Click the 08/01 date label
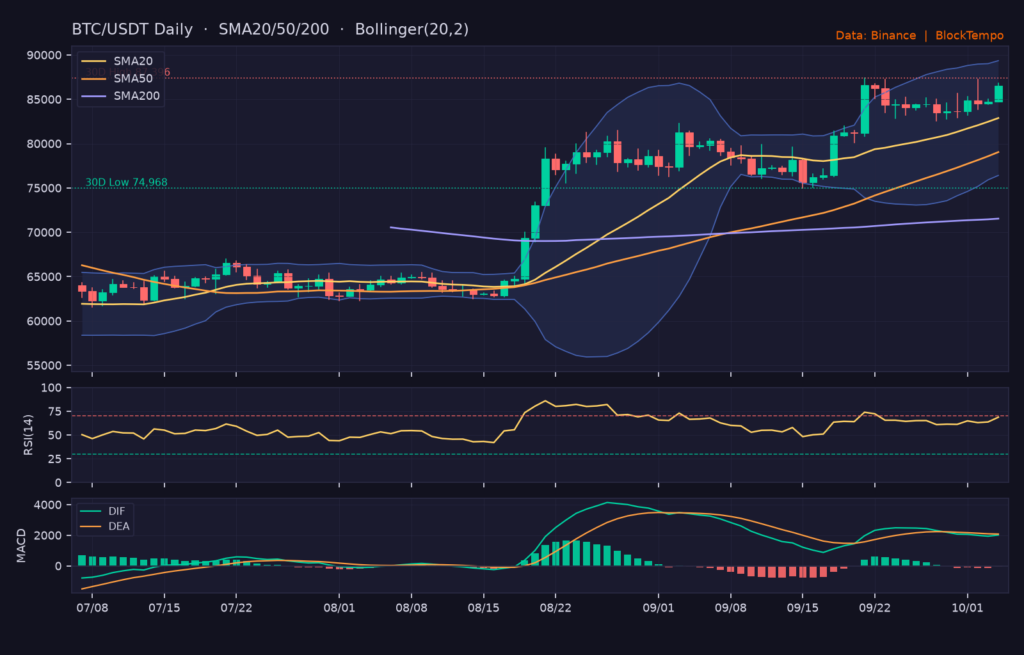Image resolution: width=1024 pixels, height=655 pixels. tap(339, 608)
